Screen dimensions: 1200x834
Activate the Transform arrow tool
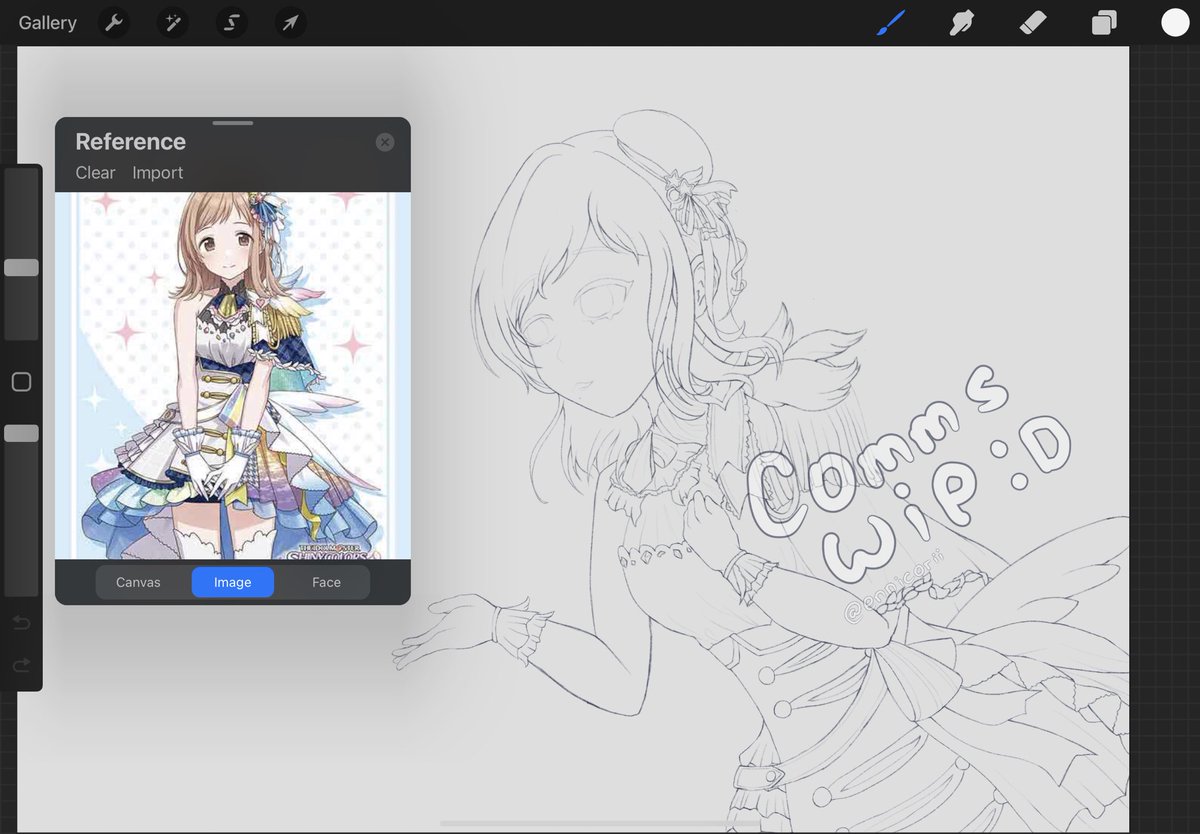pyautogui.click(x=290, y=23)
